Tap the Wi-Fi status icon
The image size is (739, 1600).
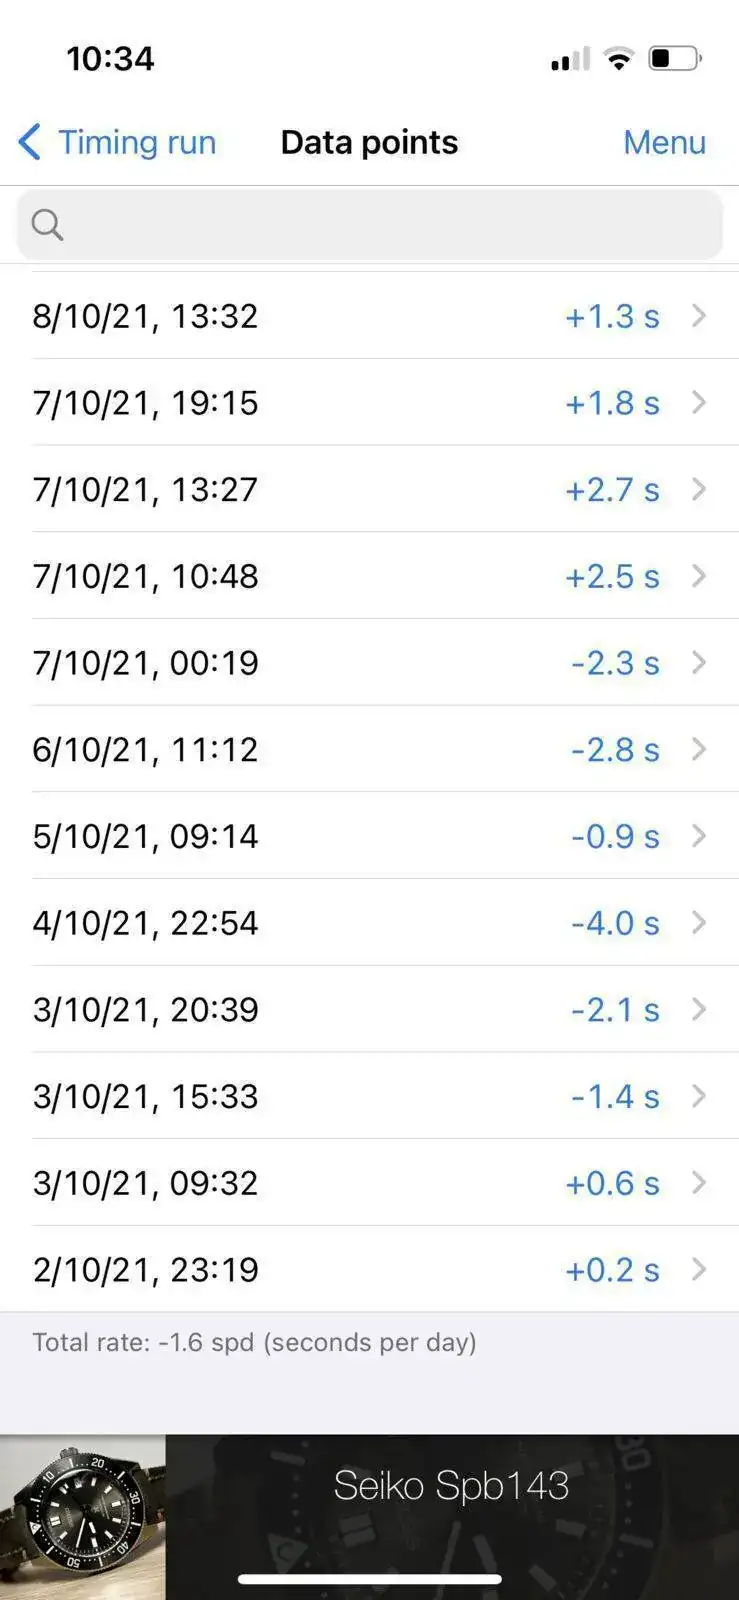coord(620,58)
